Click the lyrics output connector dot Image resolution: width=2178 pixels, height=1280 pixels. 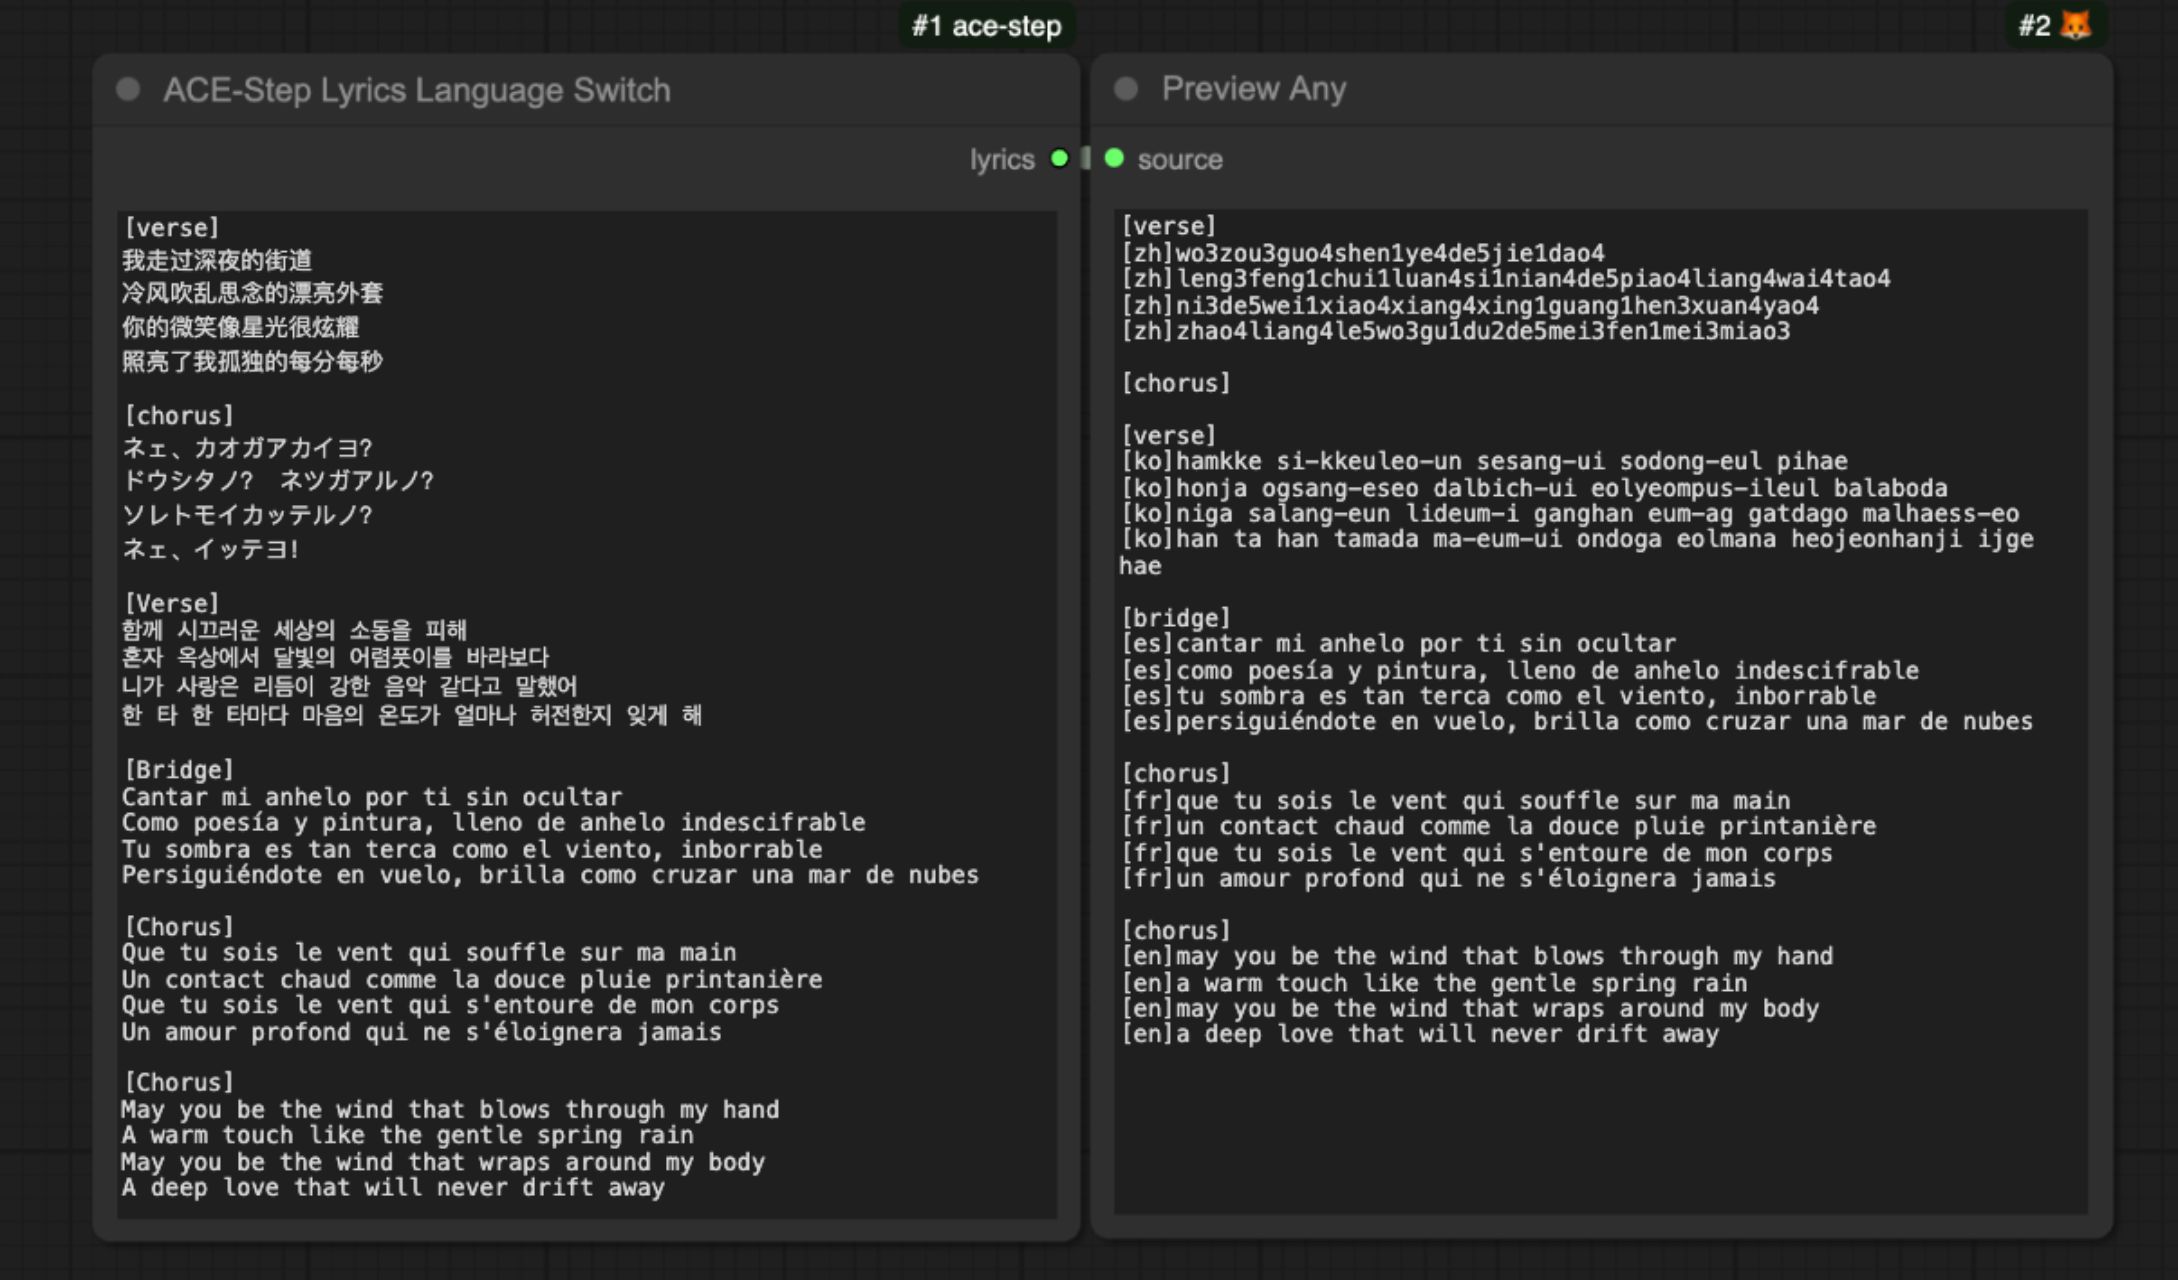coord(1059,158)
